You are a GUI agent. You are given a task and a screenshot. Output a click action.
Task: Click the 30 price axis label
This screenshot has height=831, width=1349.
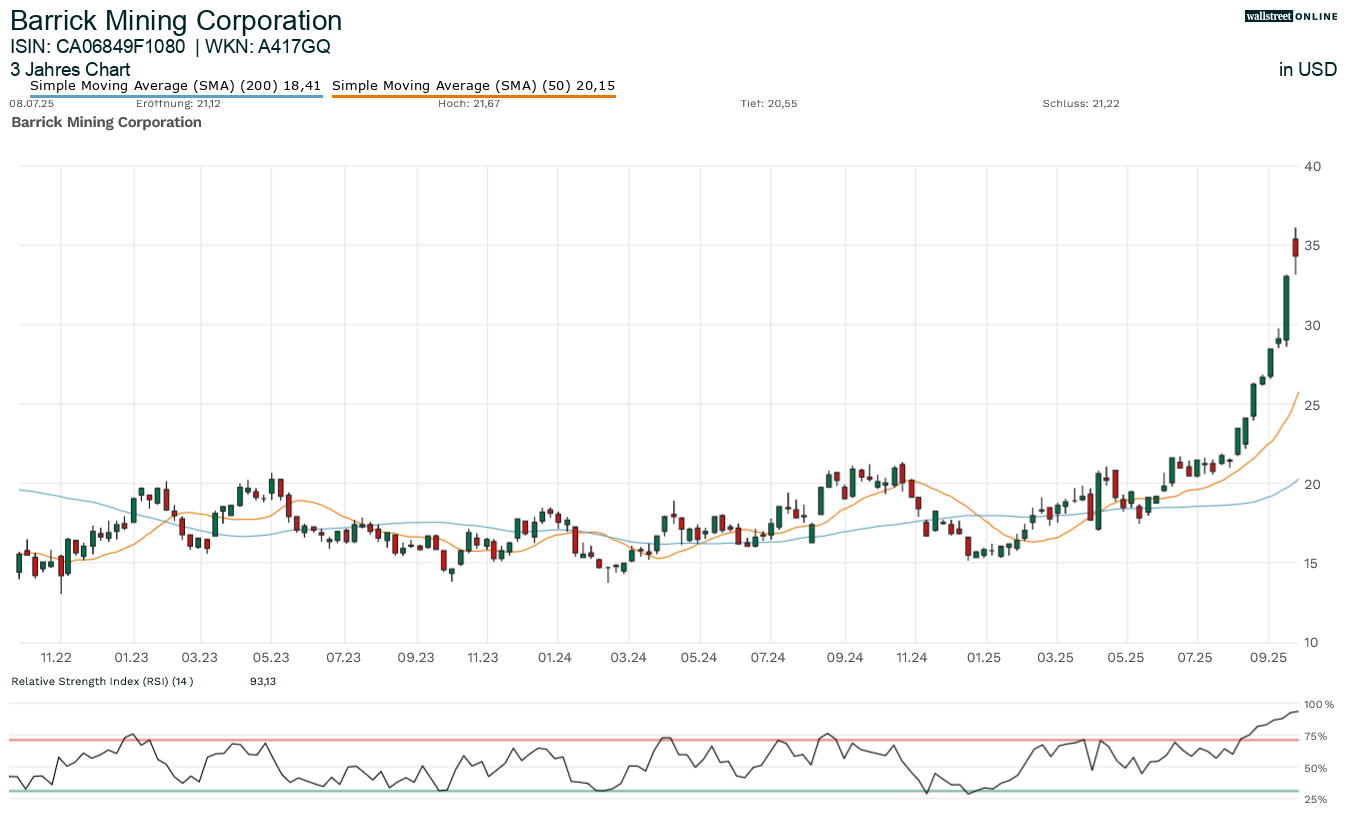pos(1313,325)
